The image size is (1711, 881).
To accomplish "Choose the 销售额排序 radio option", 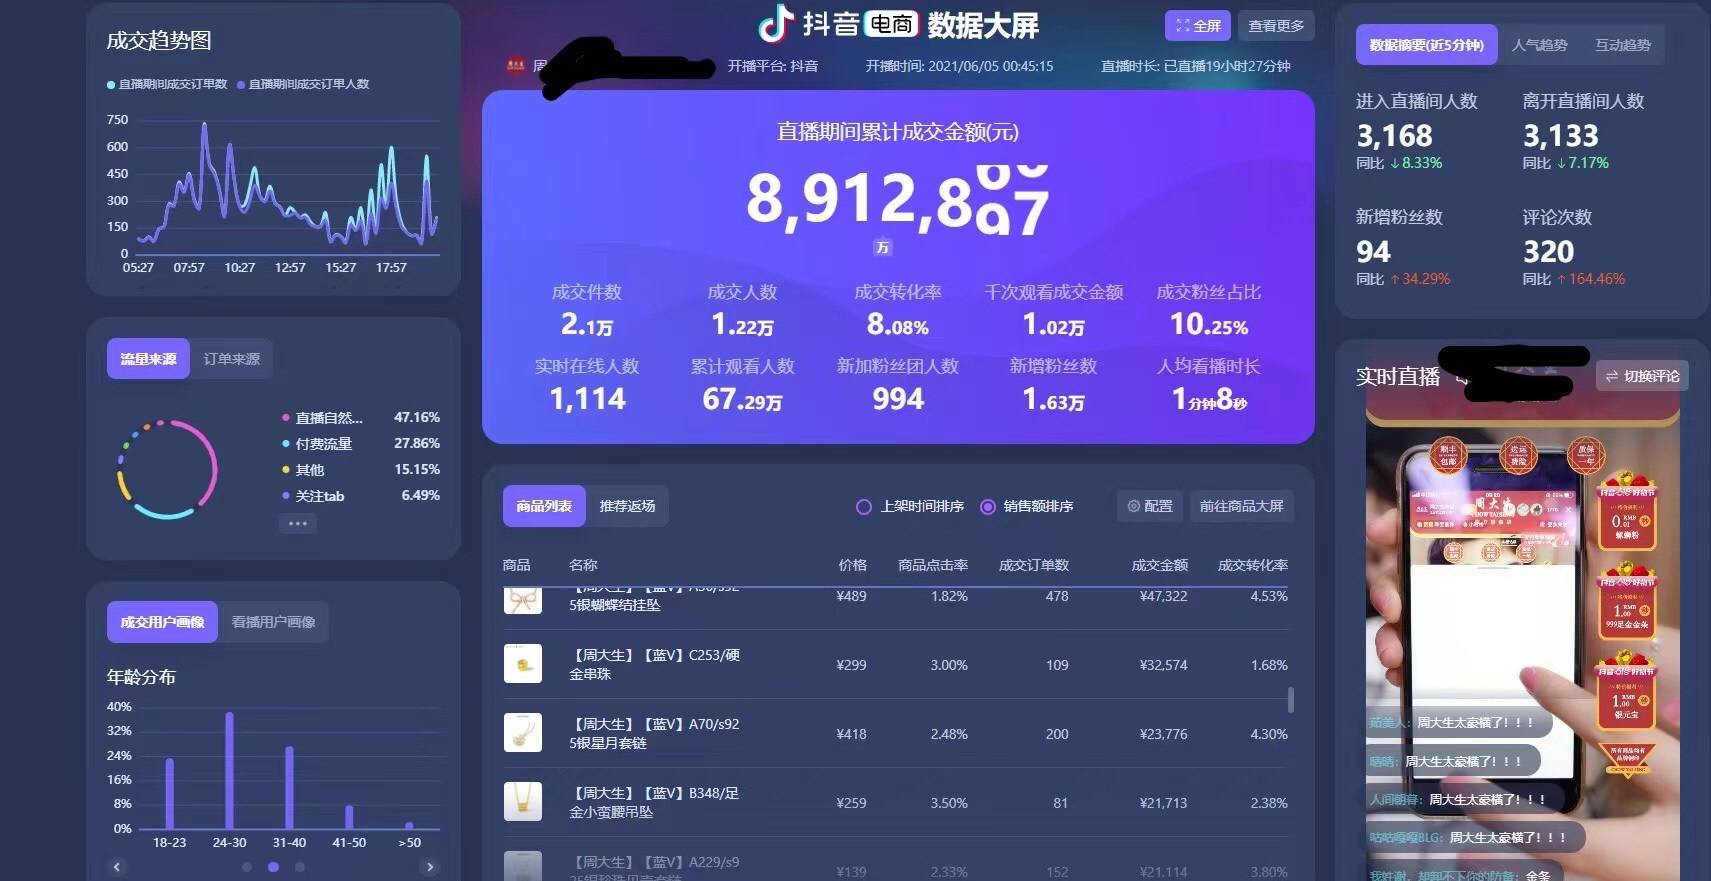I will (988, 507).
